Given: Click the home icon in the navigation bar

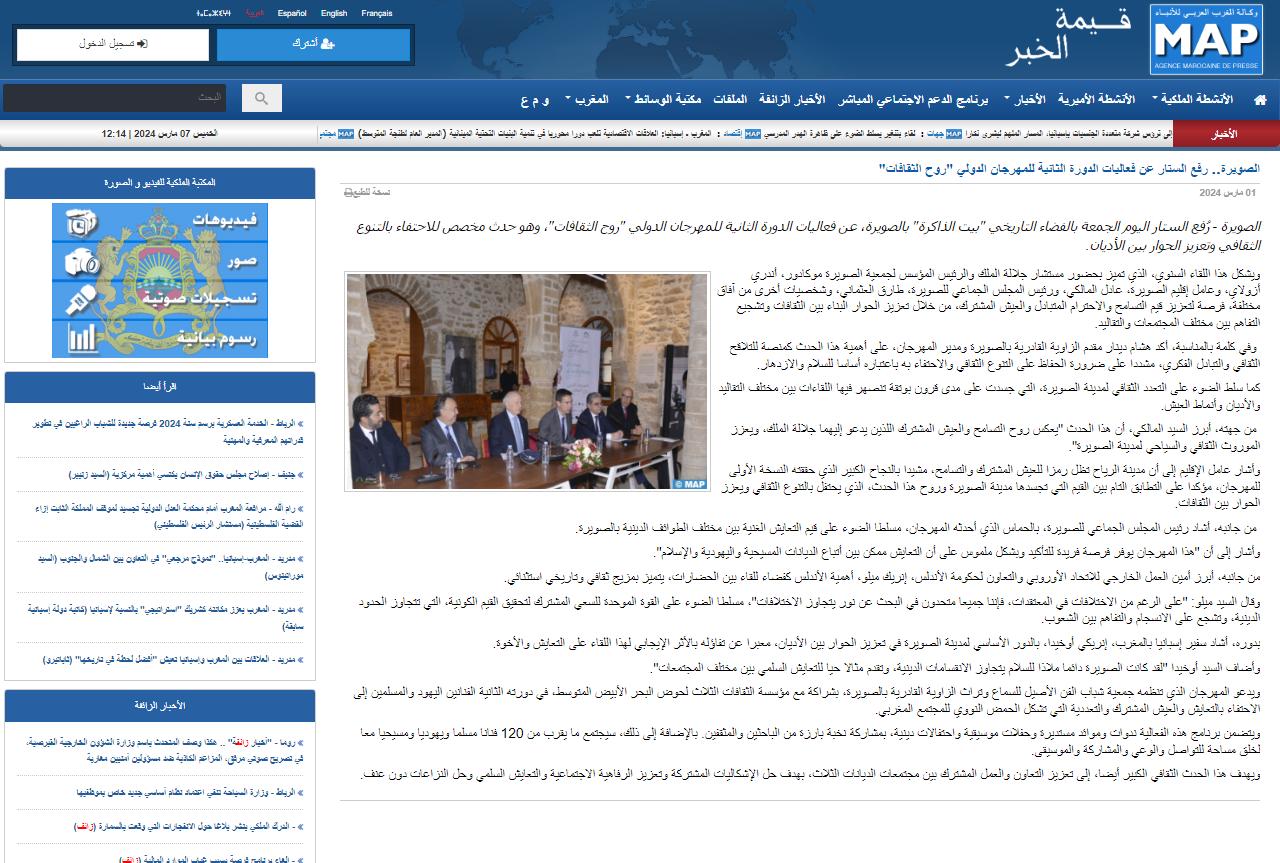Looking at the screenshot, I should click(1260, 100).
